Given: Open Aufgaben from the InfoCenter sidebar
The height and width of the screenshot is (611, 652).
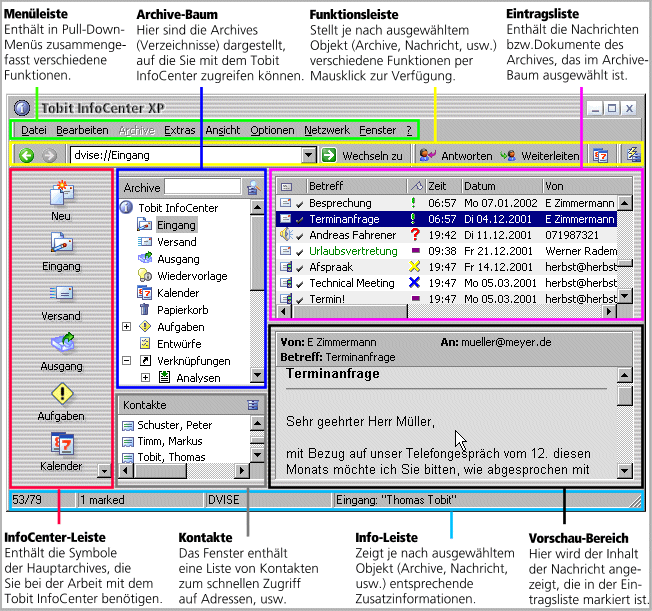Looking at the screenshot, I should [x=62, y=393].
